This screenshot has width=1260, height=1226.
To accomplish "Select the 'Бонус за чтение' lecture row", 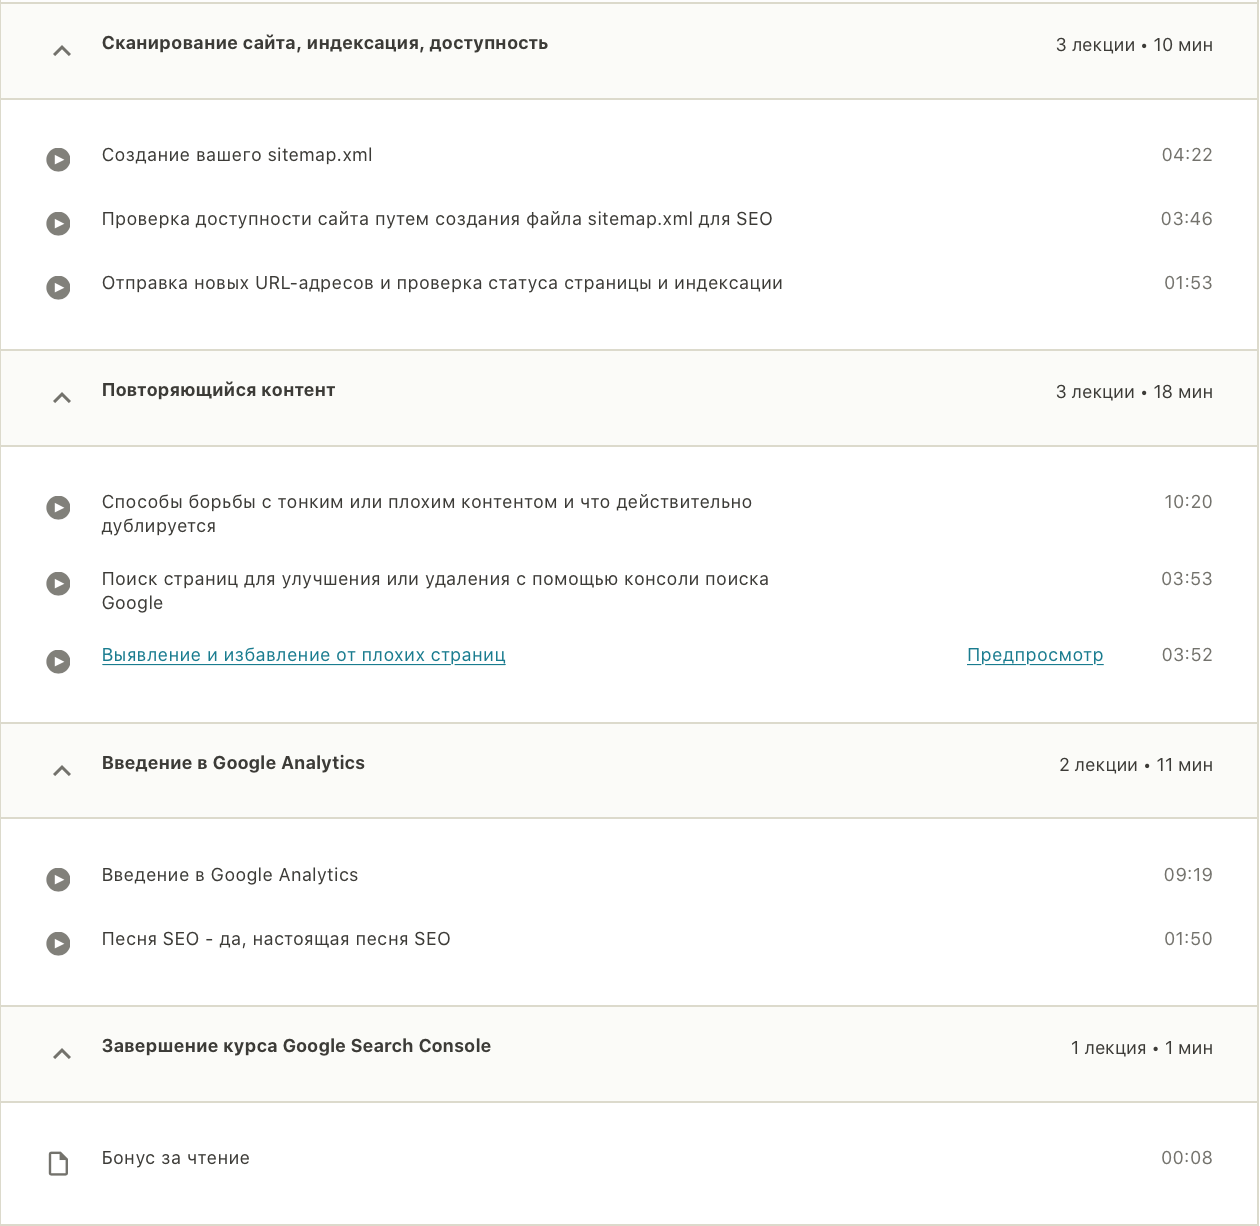I will point(176,1158).
